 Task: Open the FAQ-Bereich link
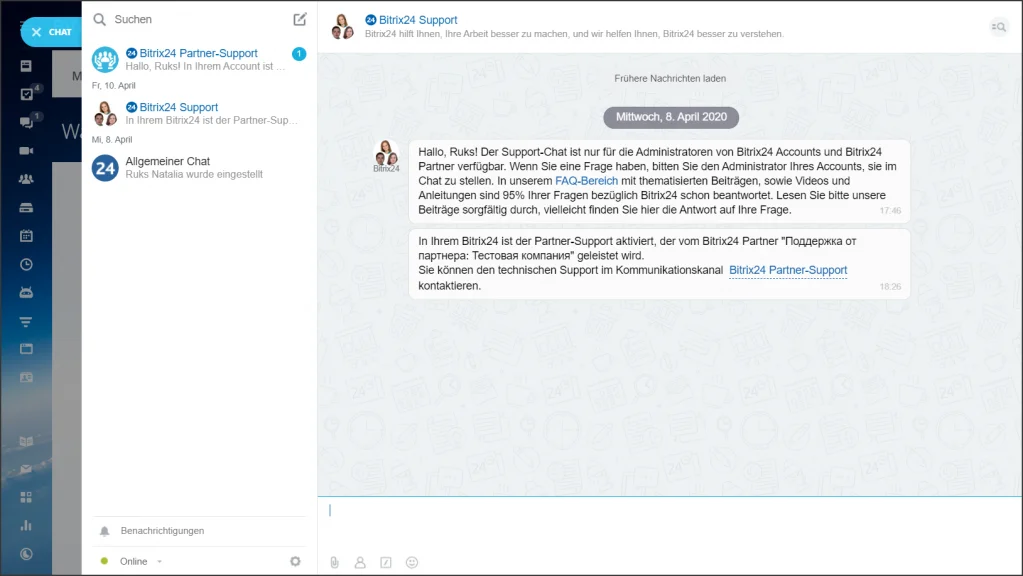586,181
